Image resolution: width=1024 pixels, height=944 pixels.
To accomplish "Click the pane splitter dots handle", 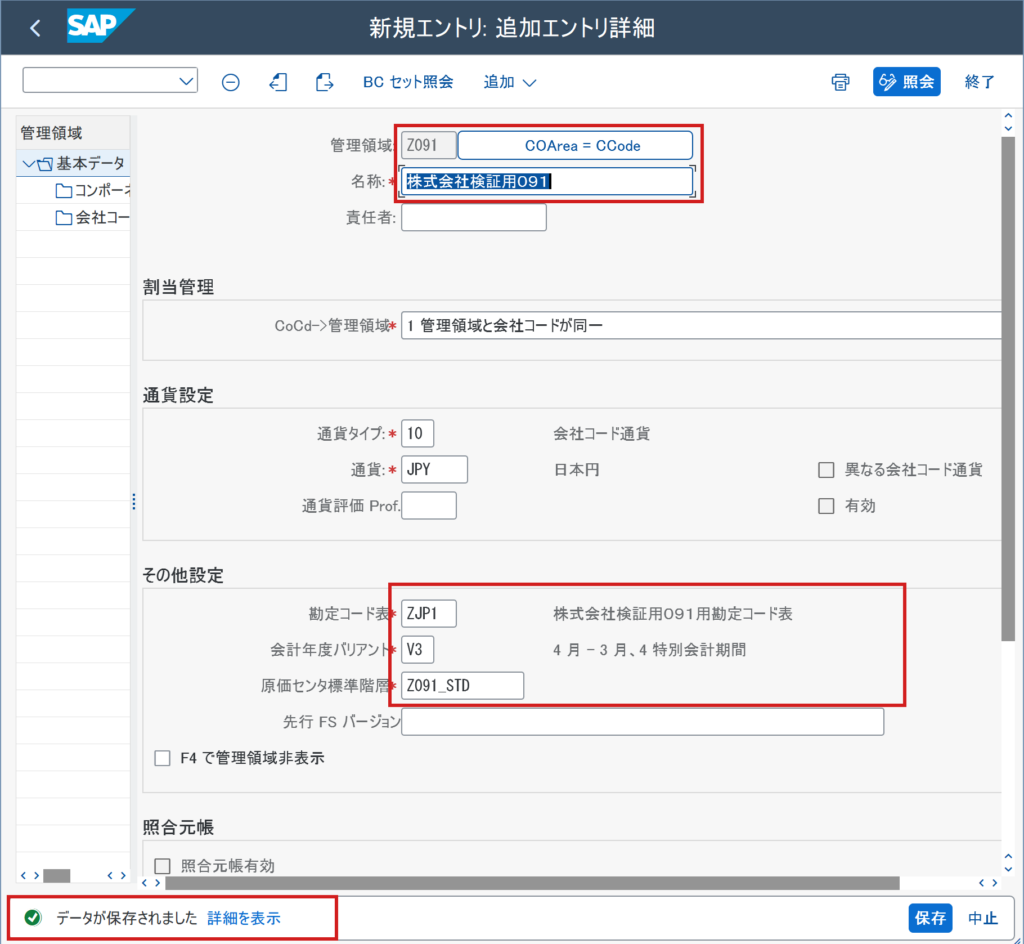I will pyautogui.click(x=134, y=501).
